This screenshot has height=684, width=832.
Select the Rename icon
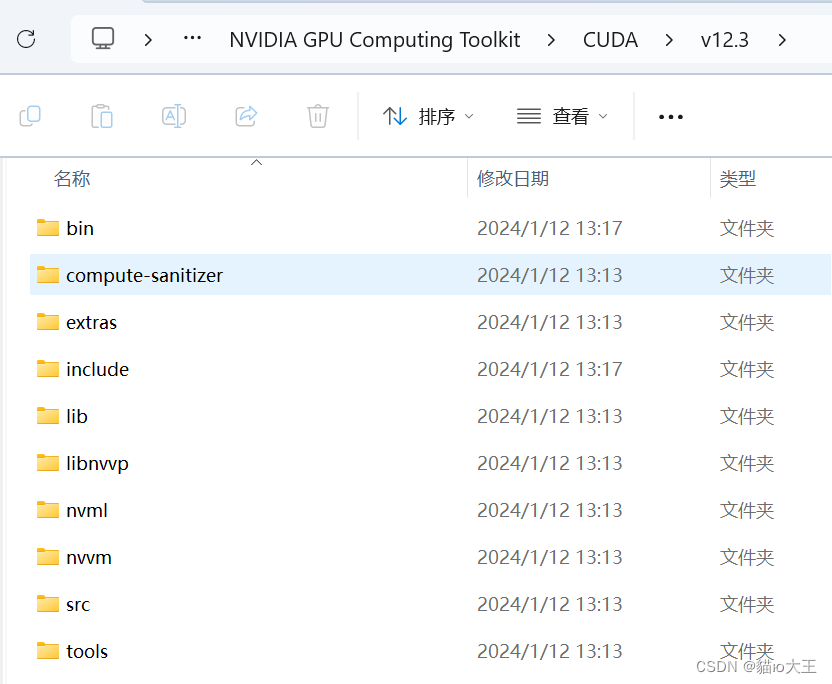[174, 116]
